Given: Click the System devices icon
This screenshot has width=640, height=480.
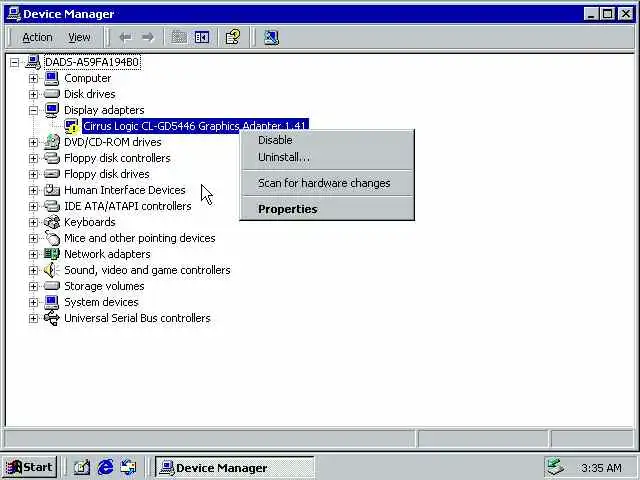Looking at the screenshot, I should point(52,302).
